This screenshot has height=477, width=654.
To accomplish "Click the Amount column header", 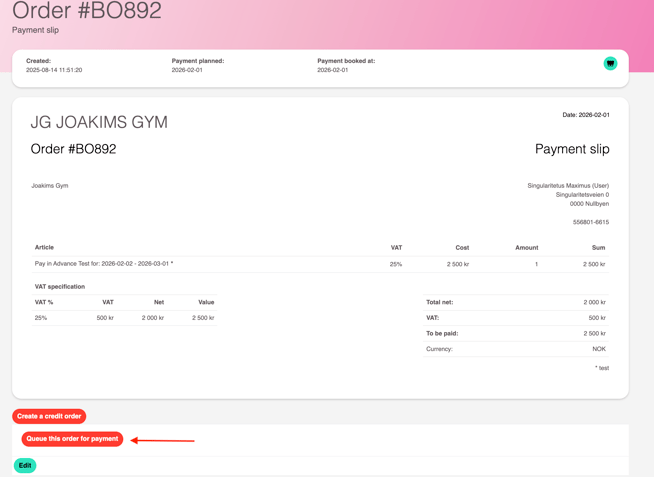I will [x=526, y=247].
